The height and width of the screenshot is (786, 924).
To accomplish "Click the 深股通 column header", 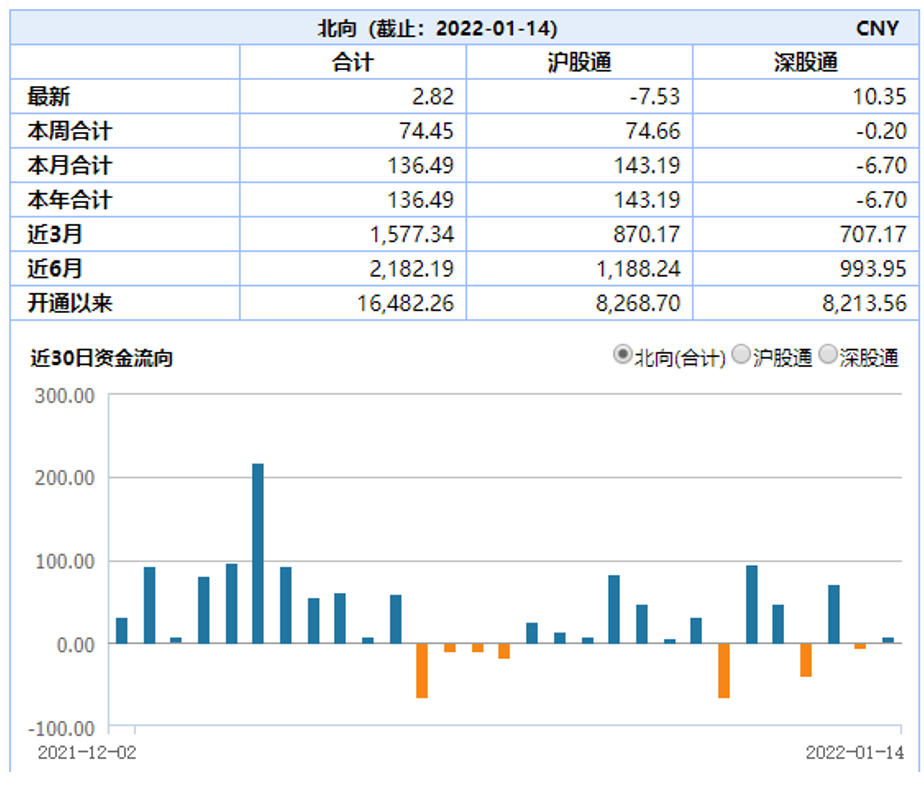I will 806,62.
